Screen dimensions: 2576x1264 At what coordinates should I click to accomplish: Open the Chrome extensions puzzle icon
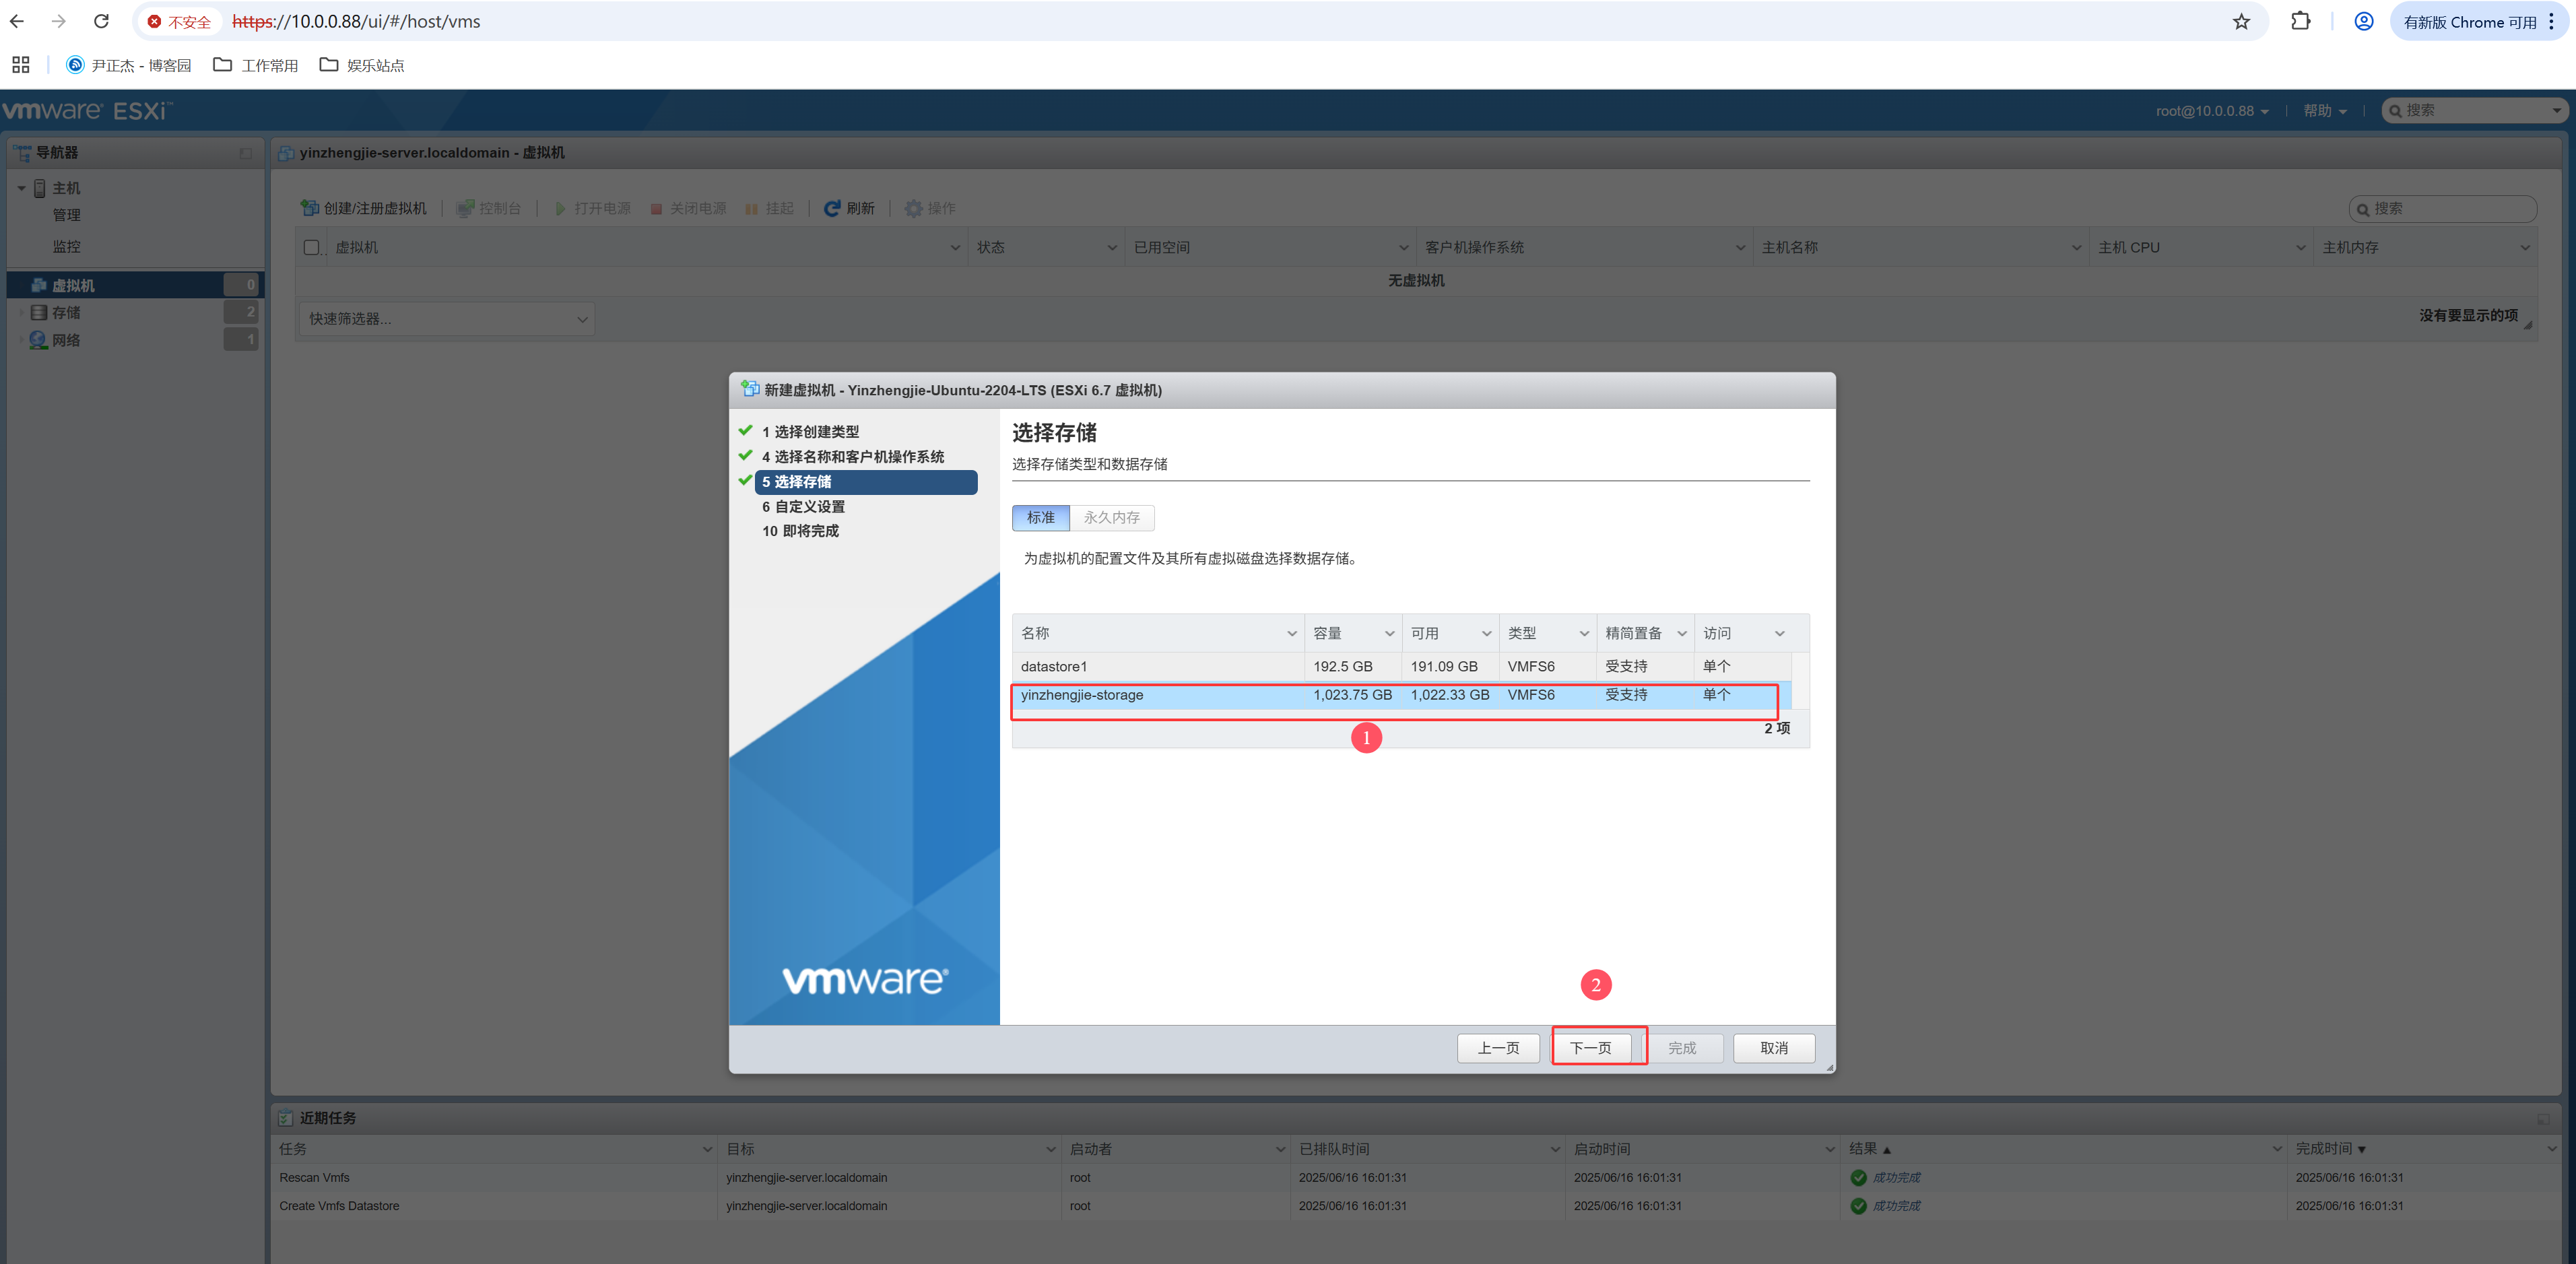tap(2300, 21)
